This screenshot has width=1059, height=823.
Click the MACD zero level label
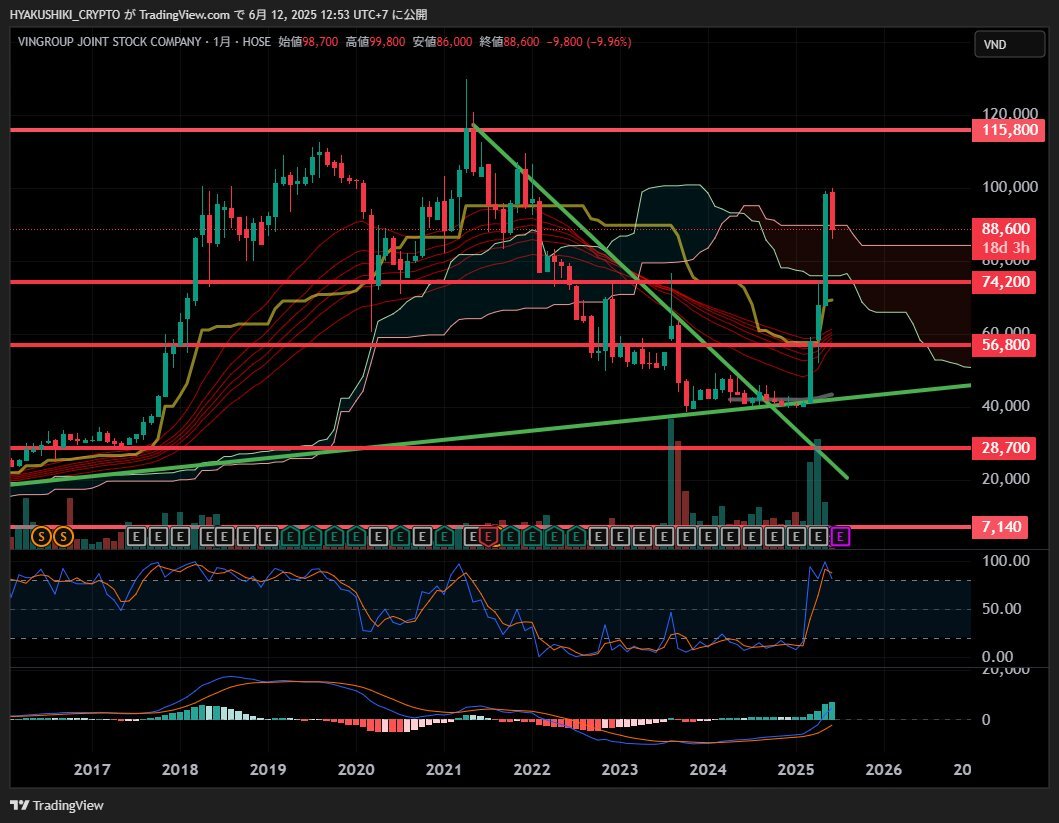[986, 720]
